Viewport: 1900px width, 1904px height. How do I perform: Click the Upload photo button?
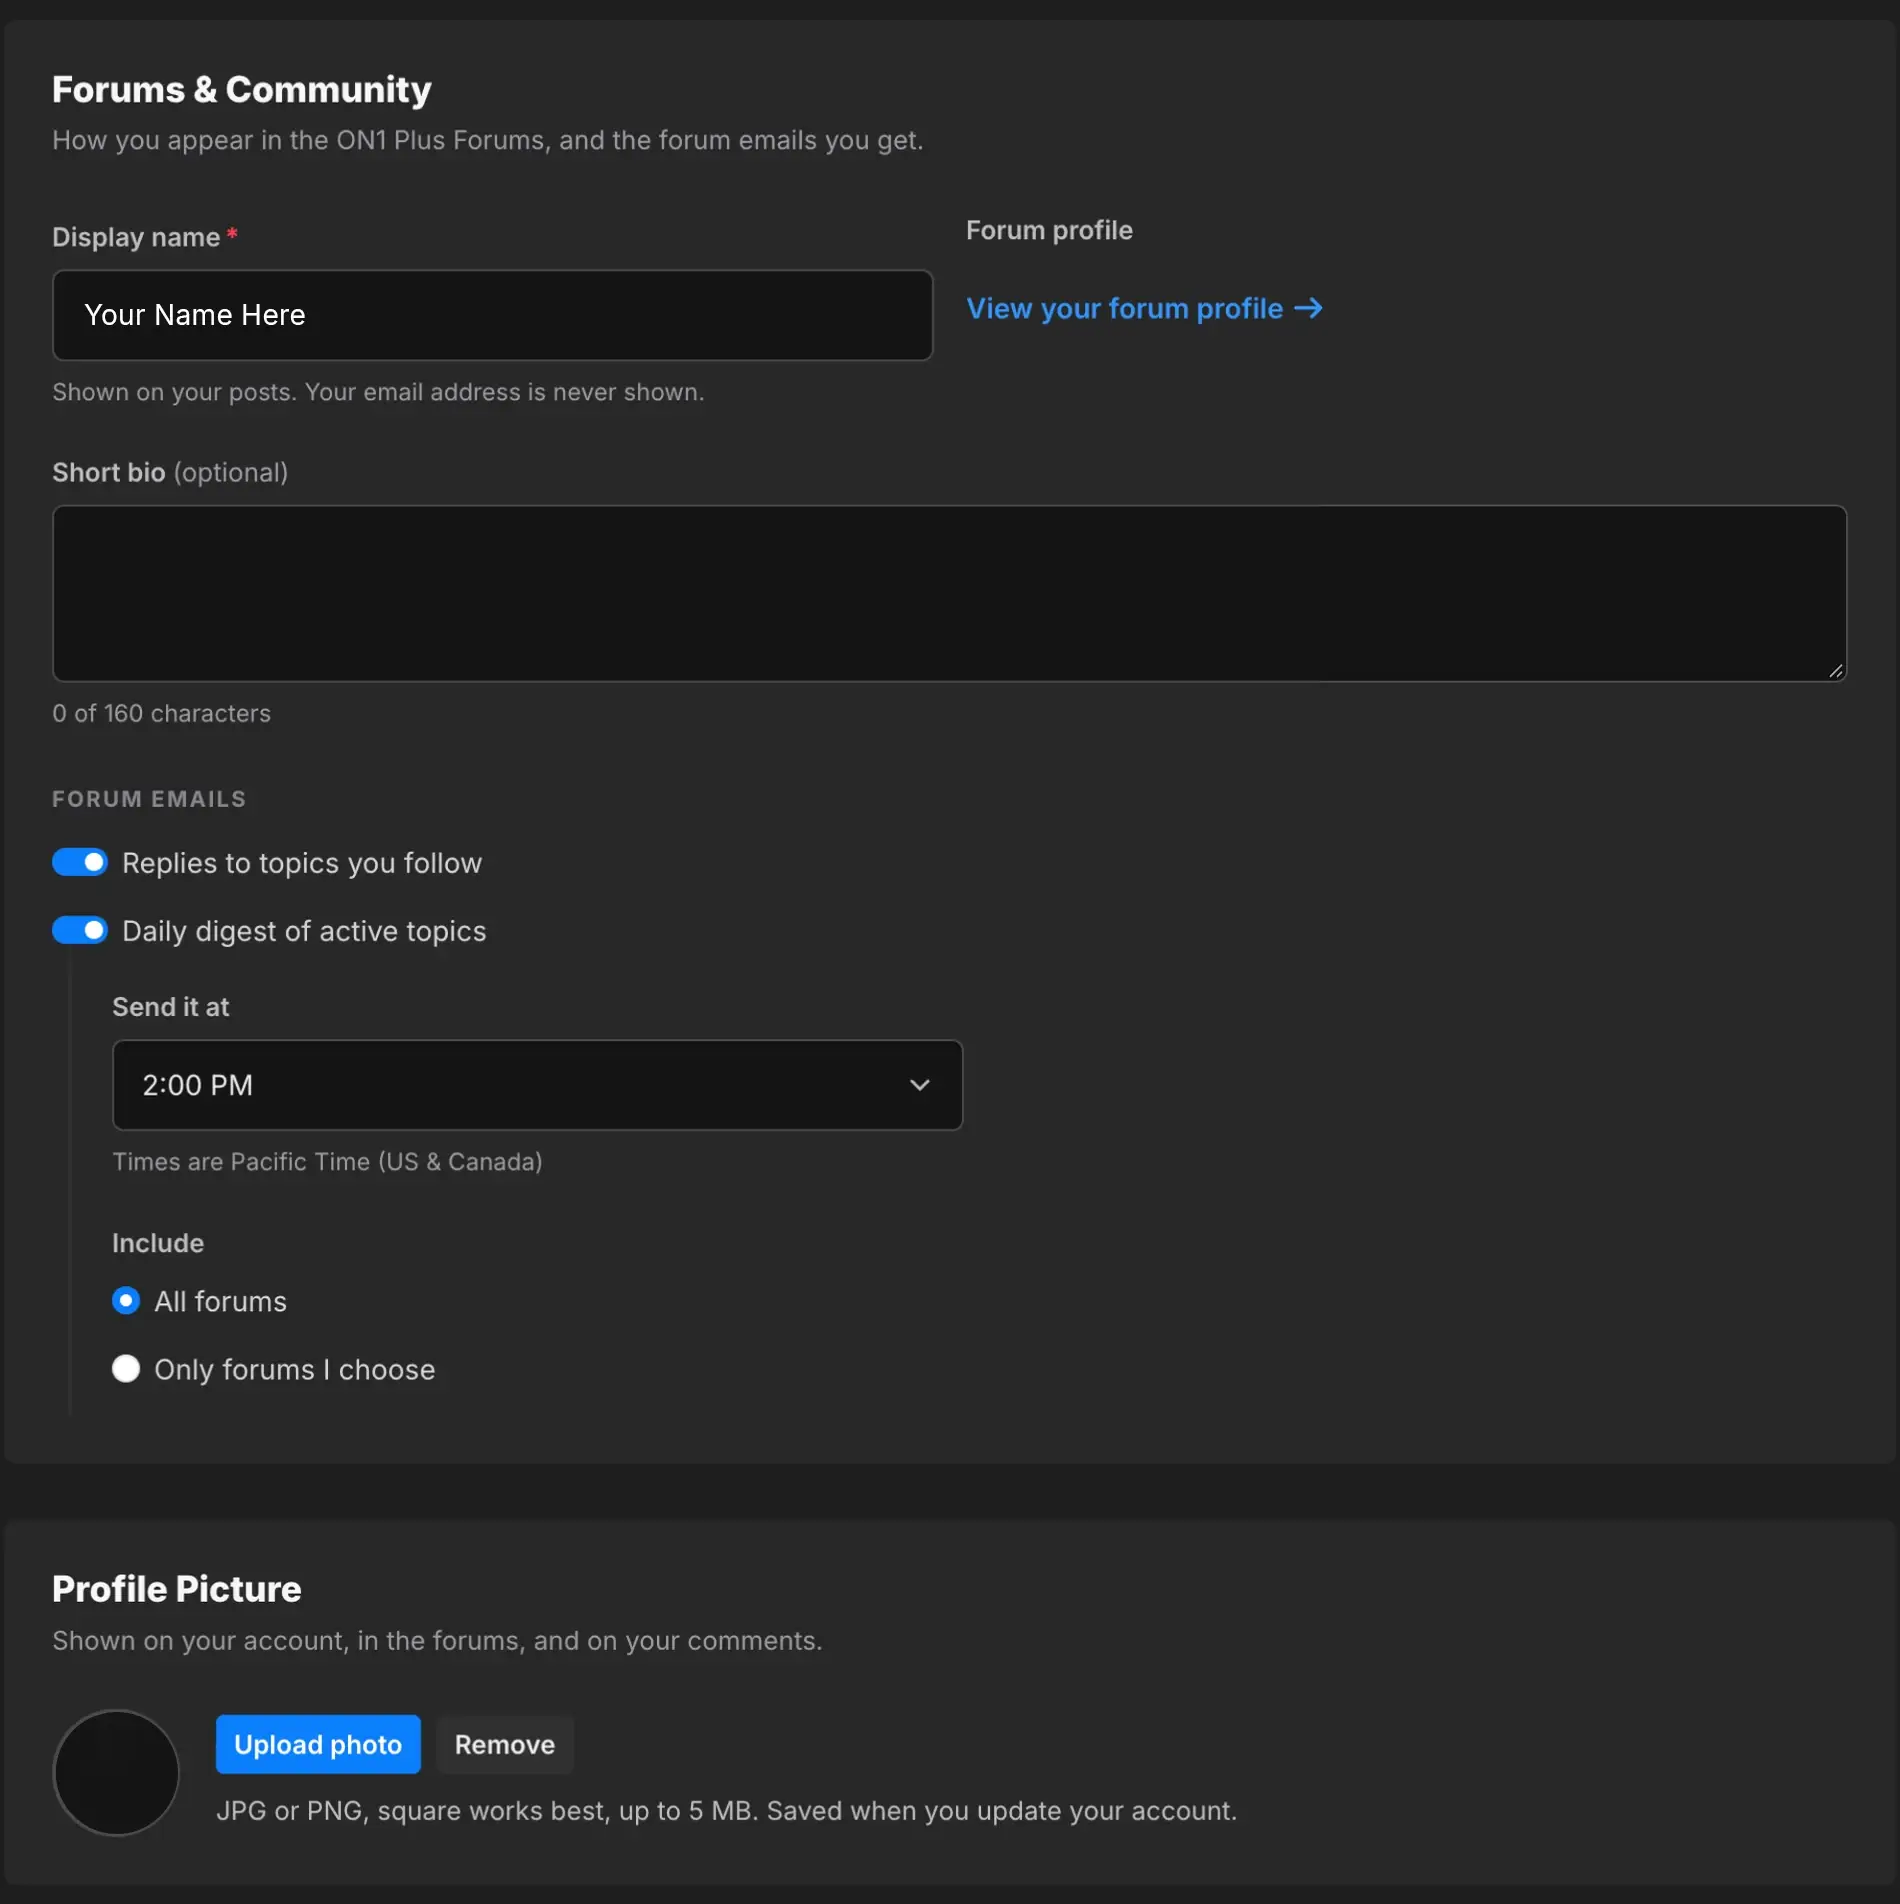point(318,1744)
